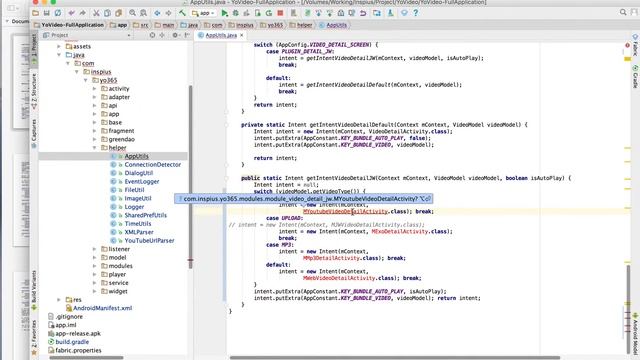Image resolution: width=640 pixels, height=360 pixels.
Task: Click the Open folder toolbar icon
Action: (x=36, y=13)
